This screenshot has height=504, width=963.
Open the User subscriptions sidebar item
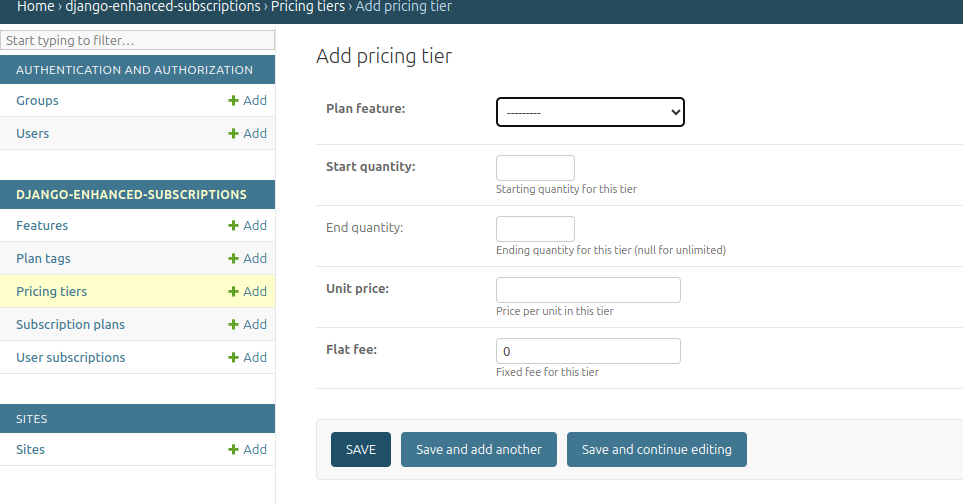[71, 358]
